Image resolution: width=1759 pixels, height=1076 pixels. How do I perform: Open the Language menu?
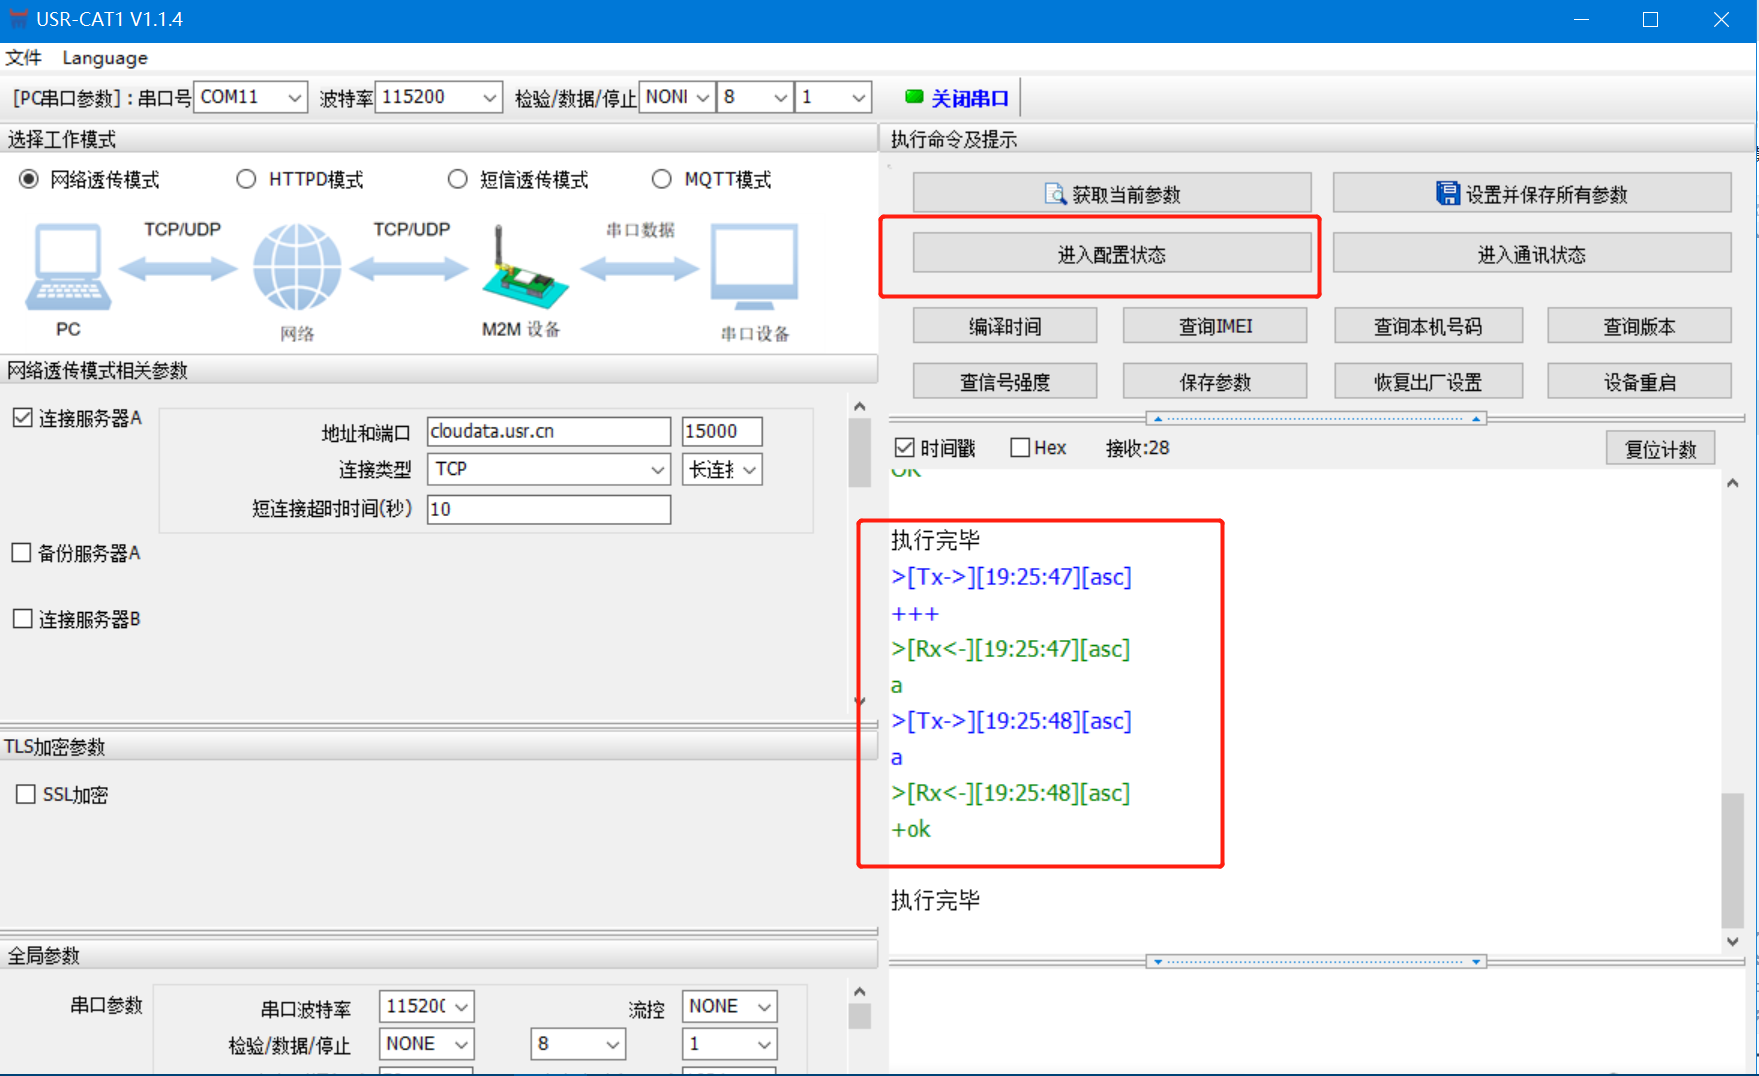pos(105,58)
